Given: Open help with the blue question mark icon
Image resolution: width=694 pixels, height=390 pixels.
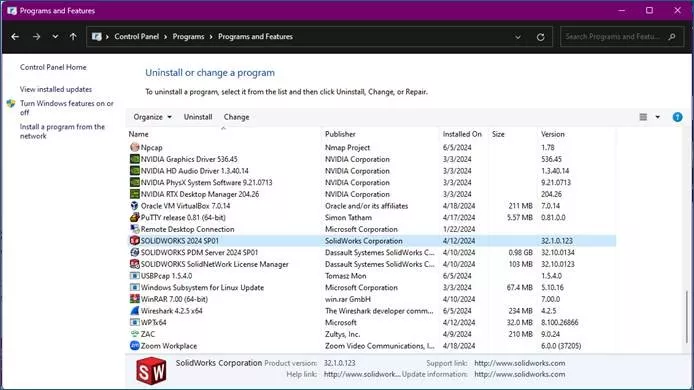Looking at the screenshot, I should (677, 117).
